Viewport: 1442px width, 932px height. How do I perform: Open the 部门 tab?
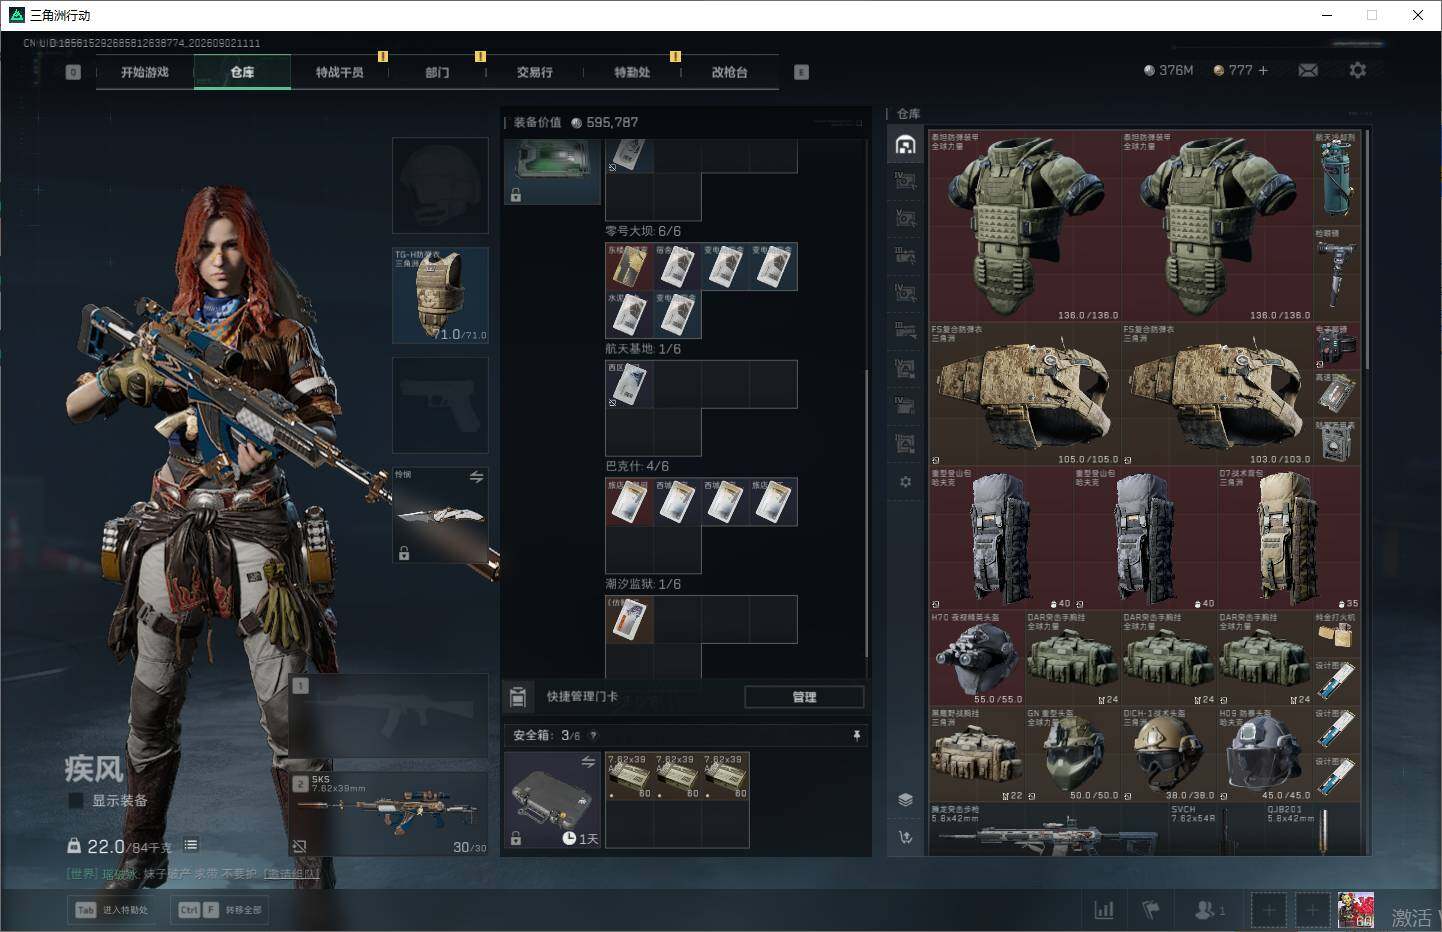[x=437, y=72]
